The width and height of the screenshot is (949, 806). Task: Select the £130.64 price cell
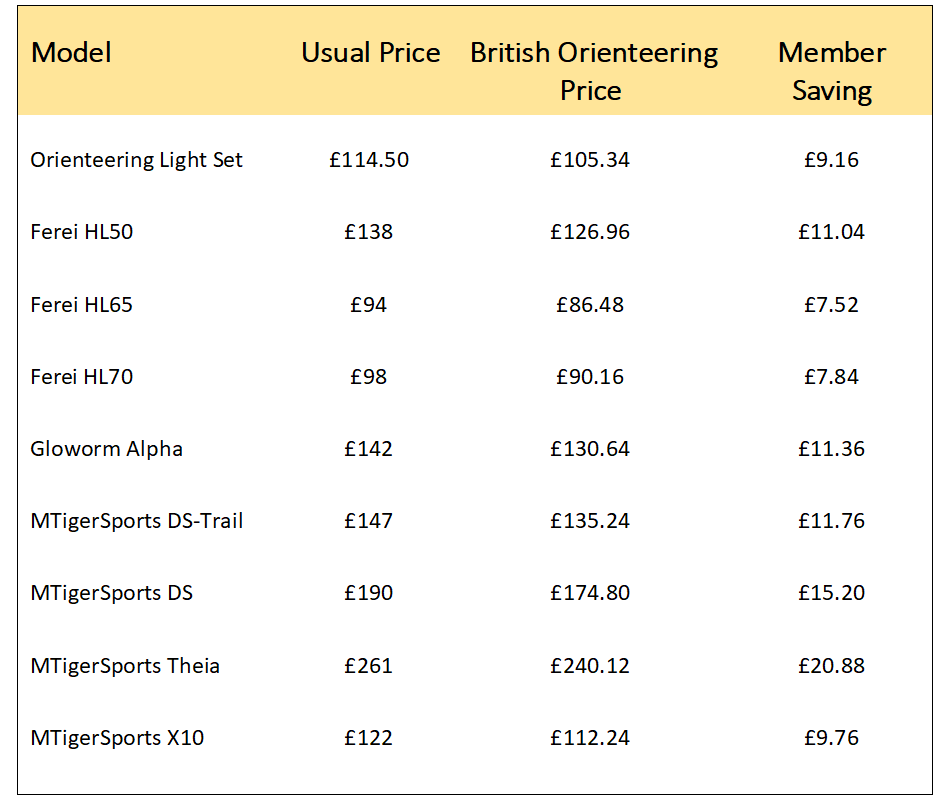tap(590, 449)
